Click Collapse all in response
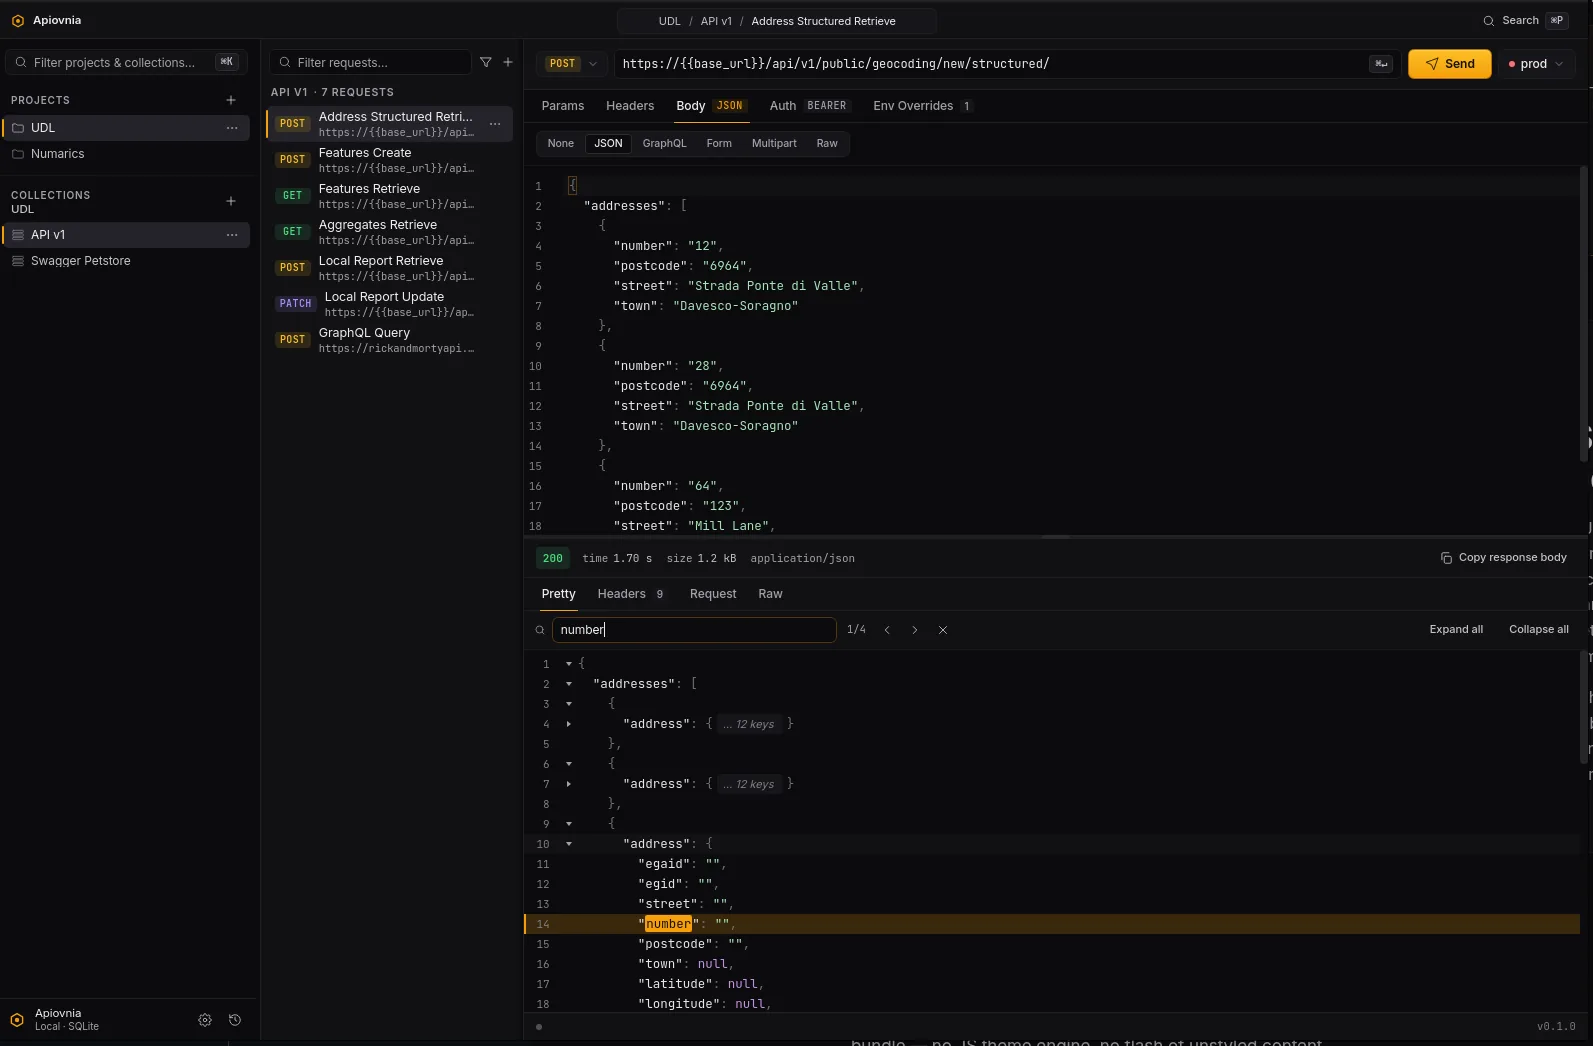1593x1046 pixels. point(1539,630)
